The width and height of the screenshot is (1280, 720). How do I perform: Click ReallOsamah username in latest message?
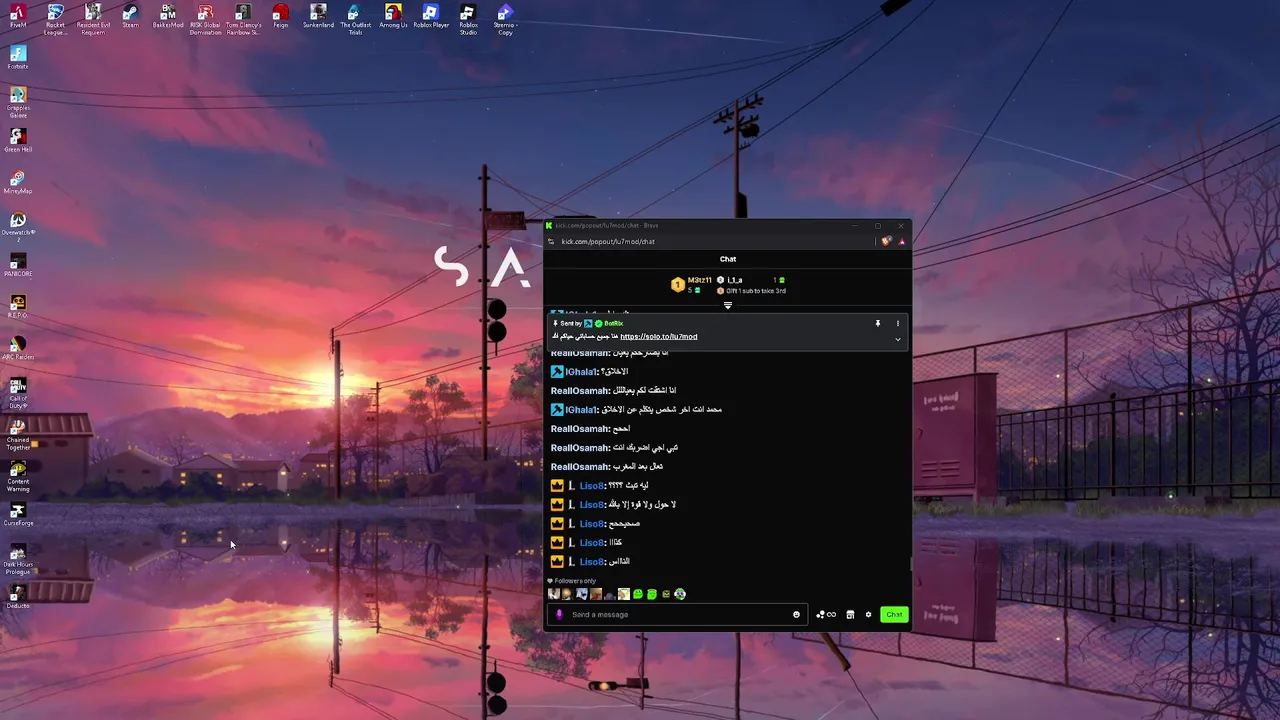tap(580, 467)
